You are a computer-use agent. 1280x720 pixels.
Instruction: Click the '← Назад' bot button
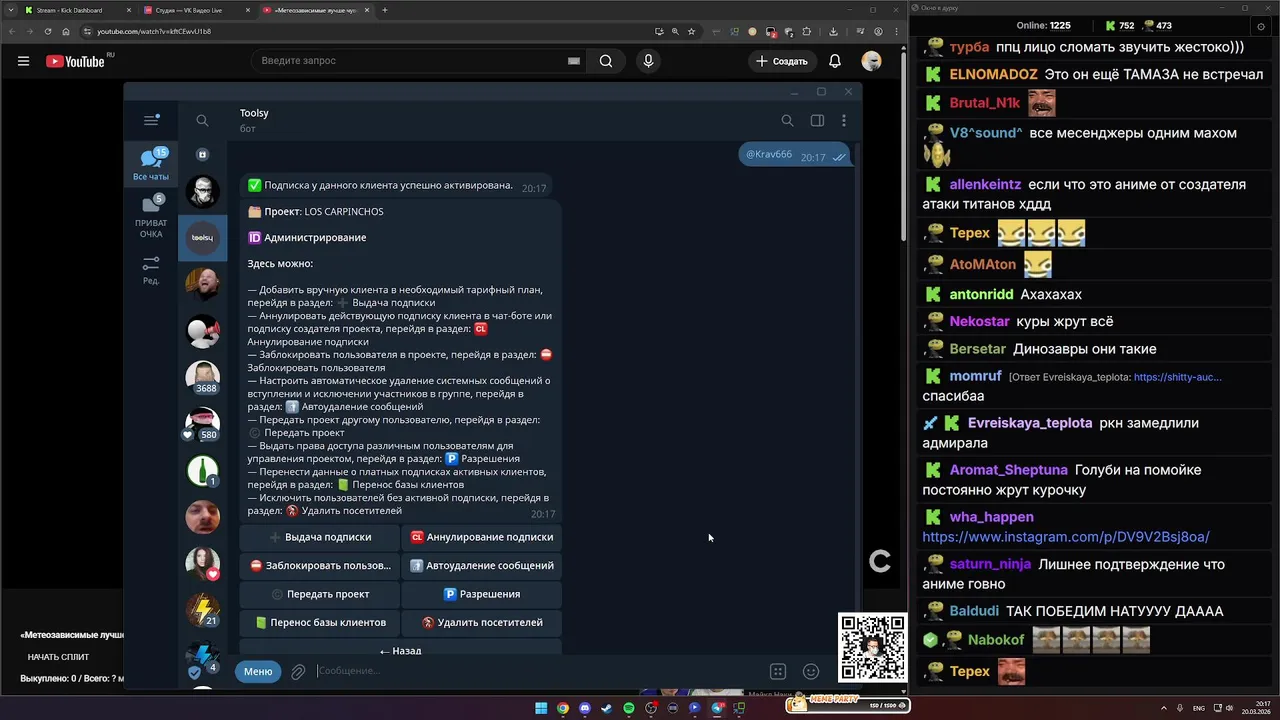pyautogui.click(x=400, y=649)
